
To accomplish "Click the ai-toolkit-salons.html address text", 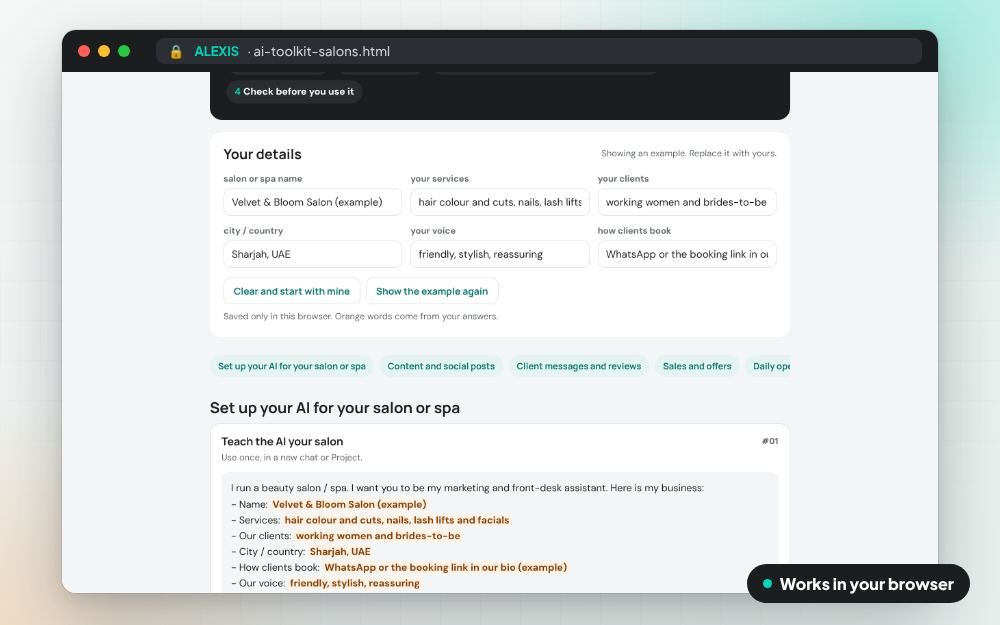I will 321,52.
